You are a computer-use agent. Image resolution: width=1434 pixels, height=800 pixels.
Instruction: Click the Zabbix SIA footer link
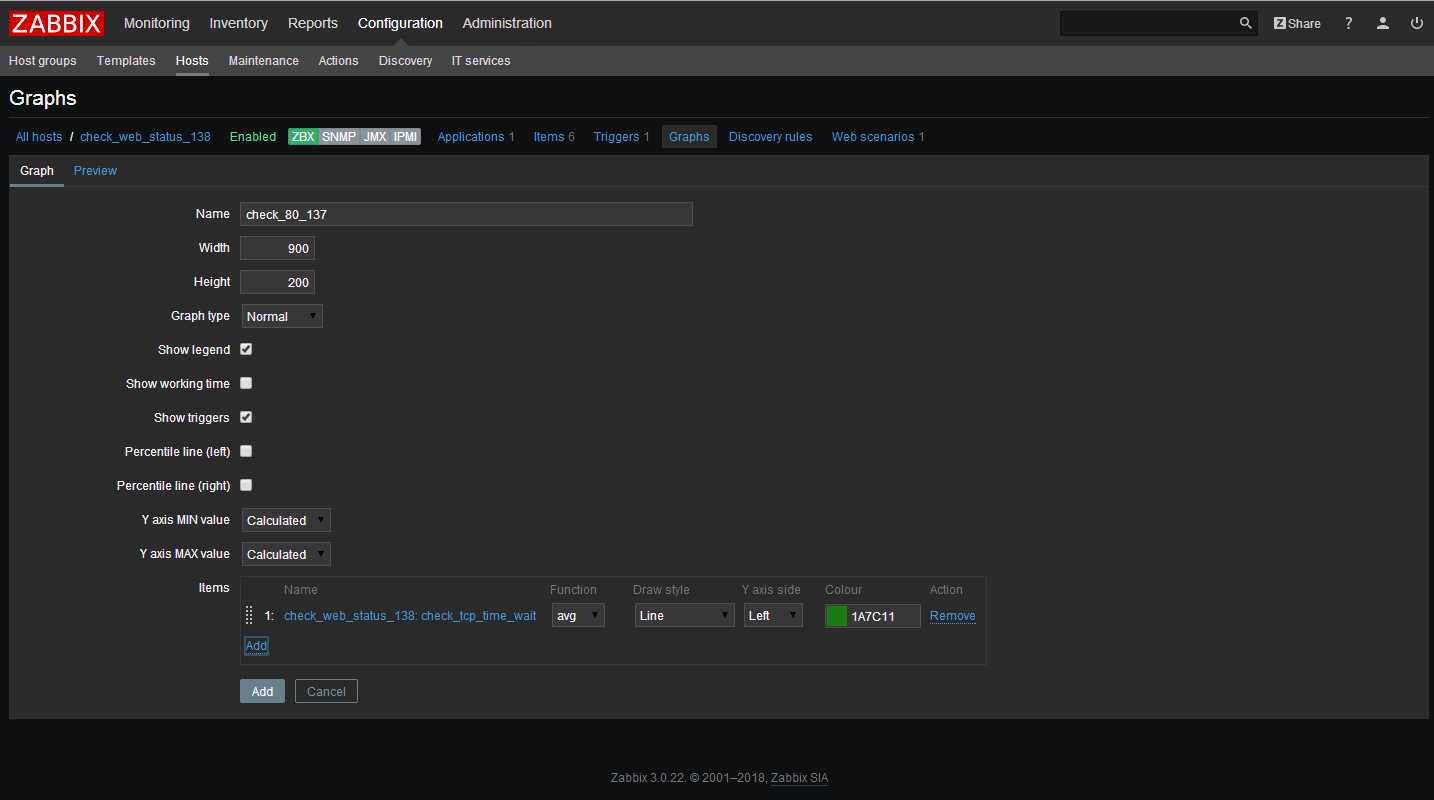[x=799, y=778]
